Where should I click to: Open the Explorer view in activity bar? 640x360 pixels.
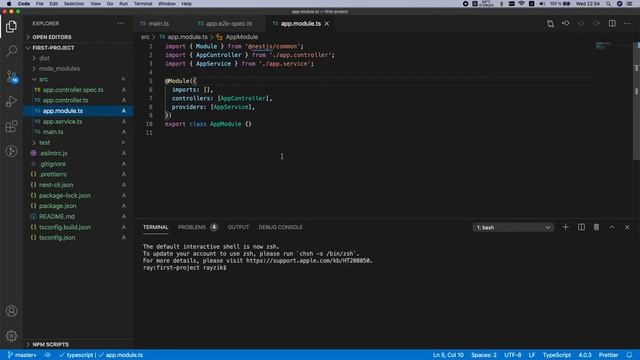11,27
